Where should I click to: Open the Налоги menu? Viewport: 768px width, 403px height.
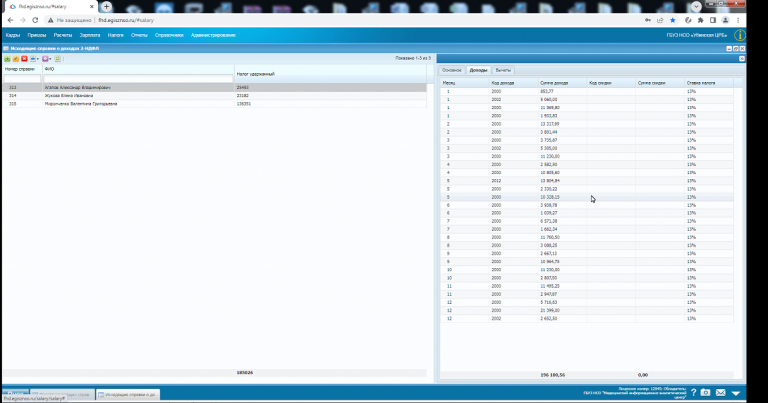tap(116, 35)
